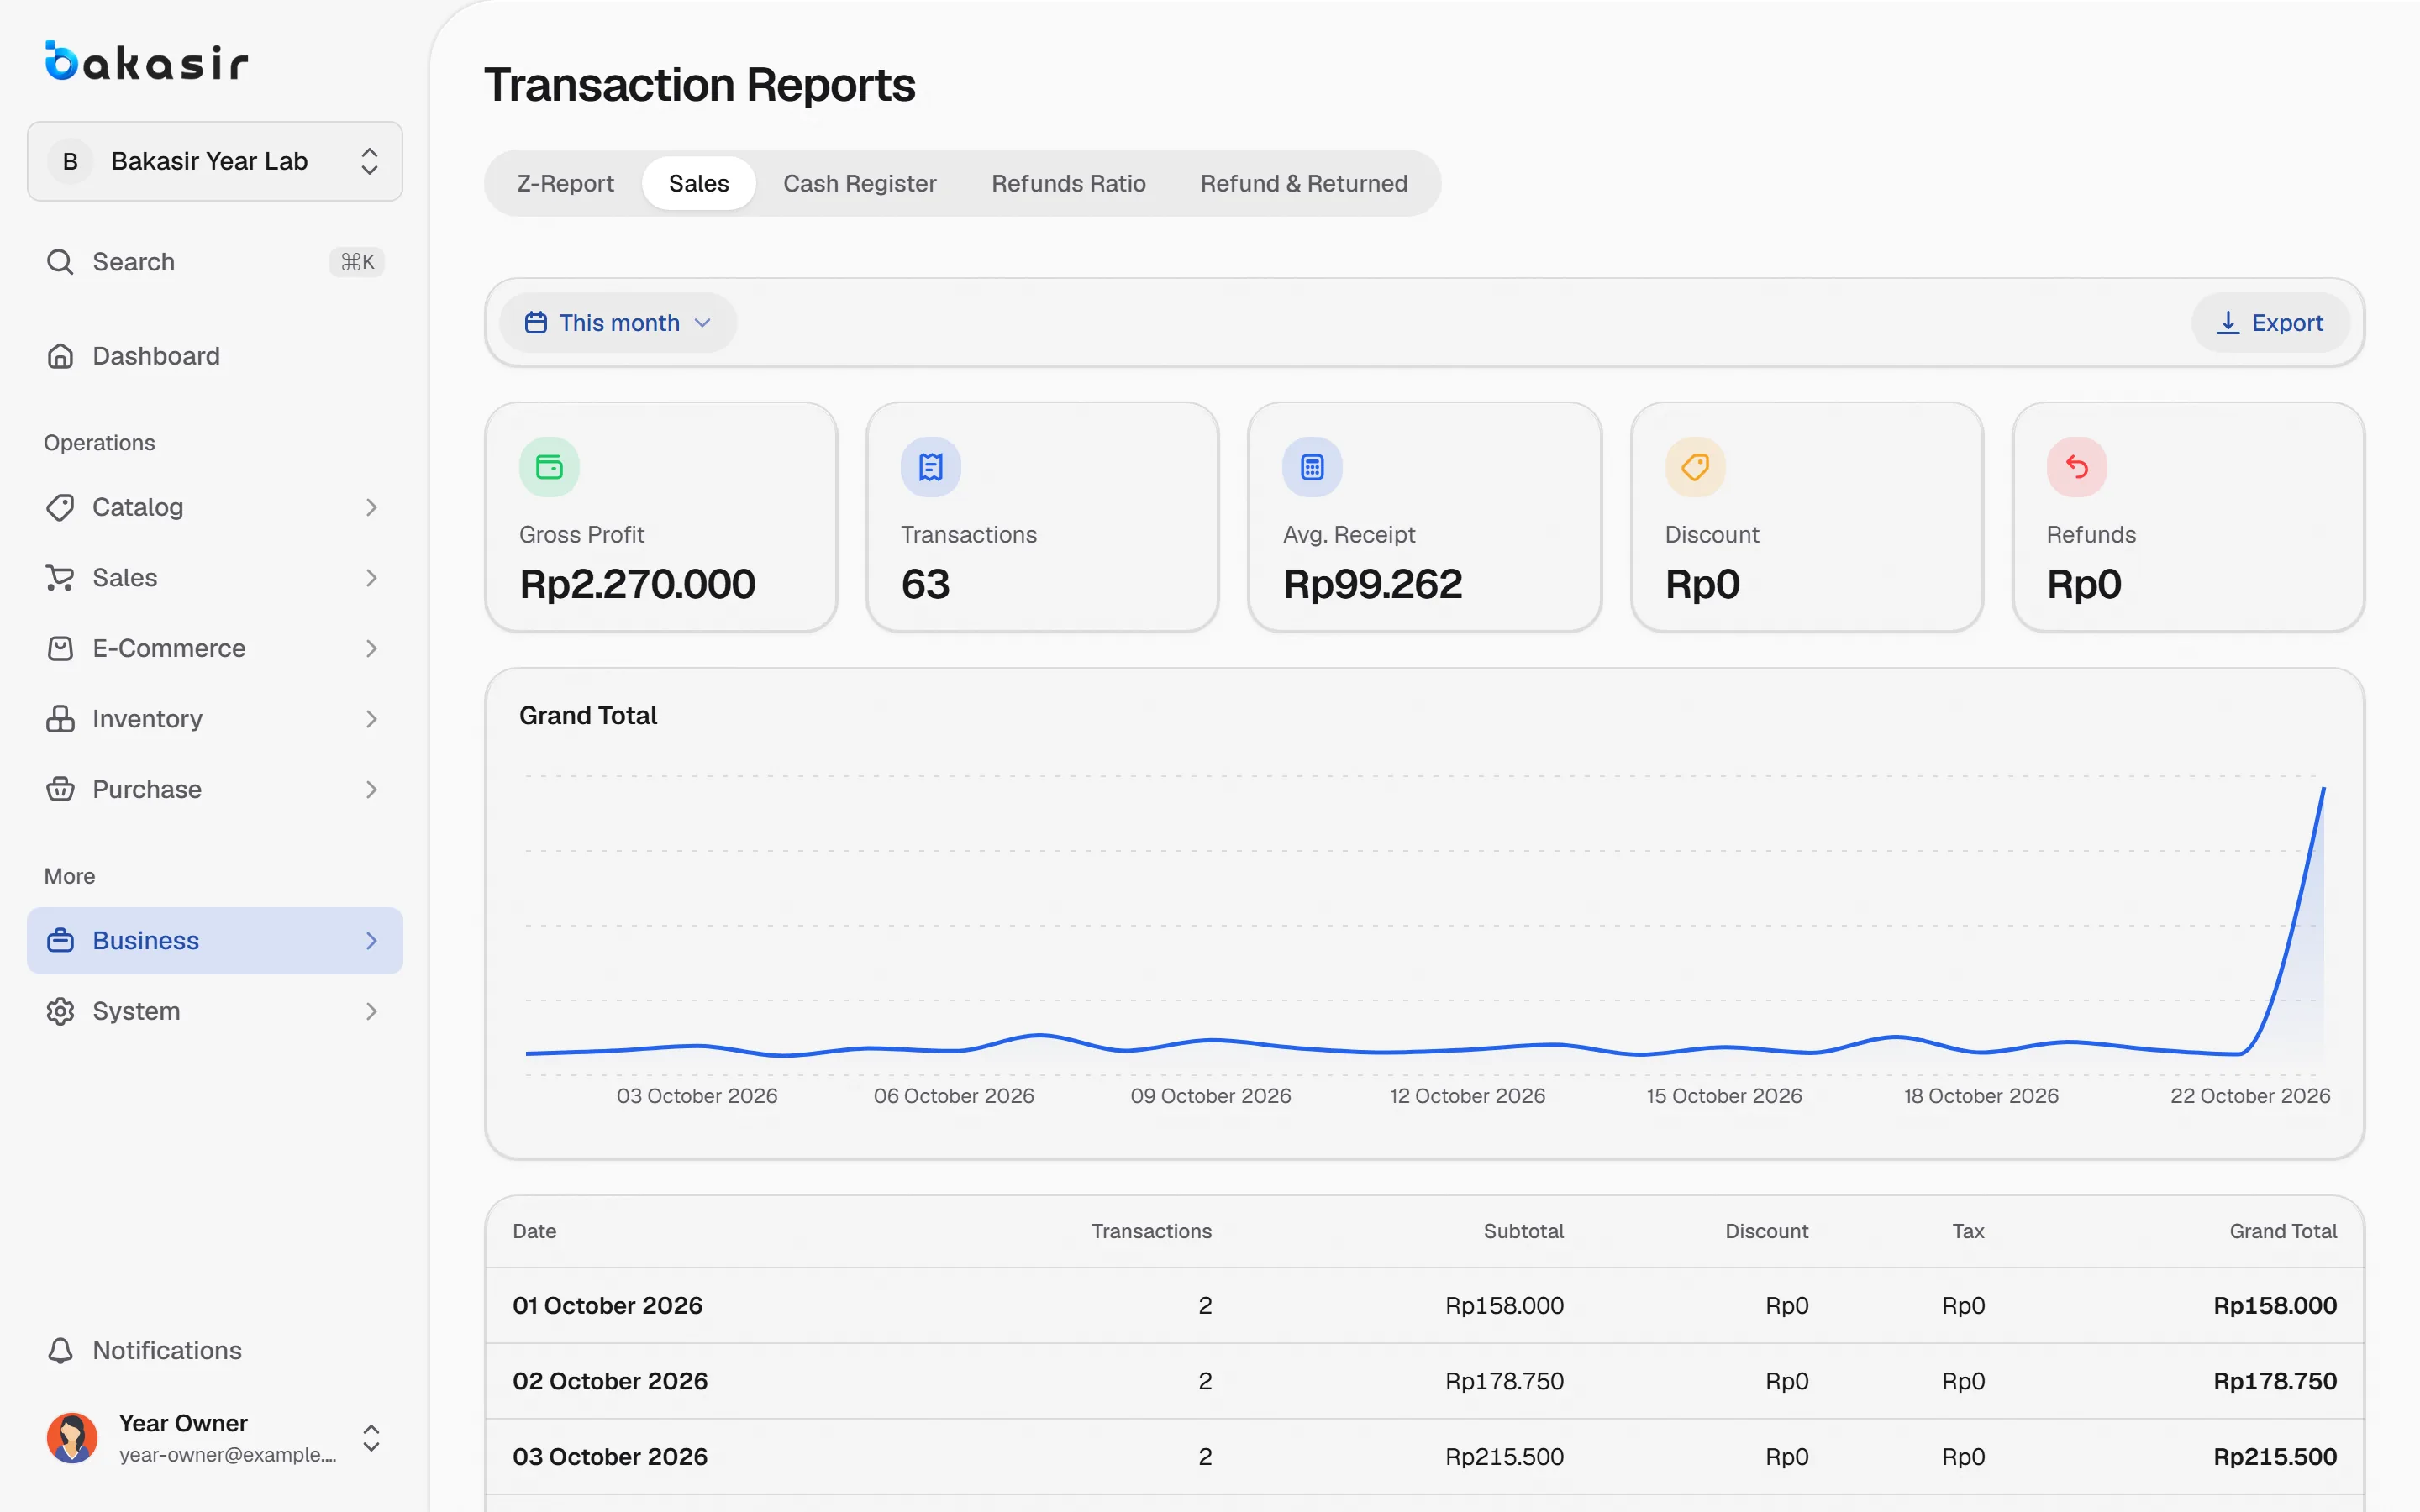The width and height of the screenshot is (2420, 1512).
Task: Click the Notifications bell icon
Action: (x=60, y=1350)
